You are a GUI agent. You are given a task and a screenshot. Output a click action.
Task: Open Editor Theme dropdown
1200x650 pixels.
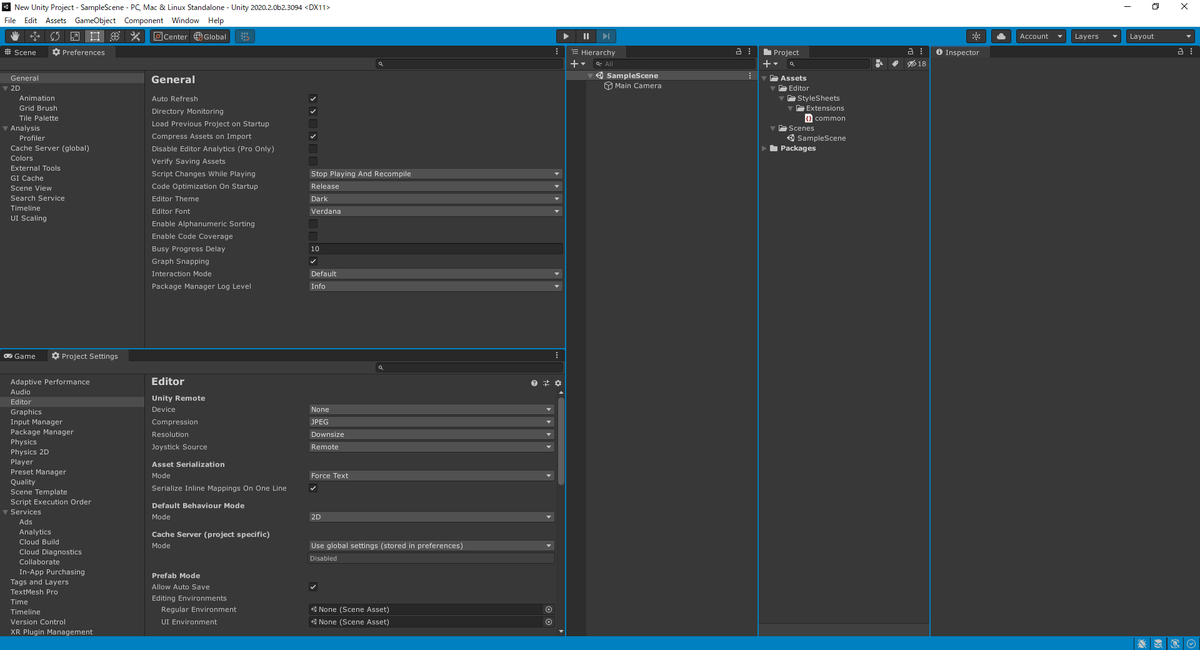[x=435, y=199]
